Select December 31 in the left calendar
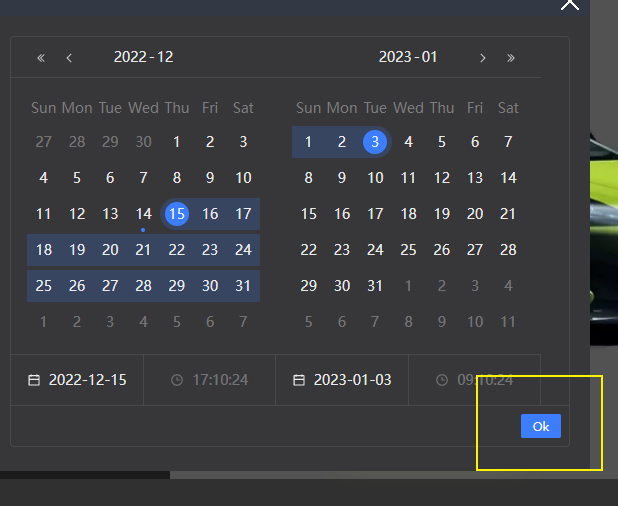Viewport: 618px width, 506px height. coord(243,286)
